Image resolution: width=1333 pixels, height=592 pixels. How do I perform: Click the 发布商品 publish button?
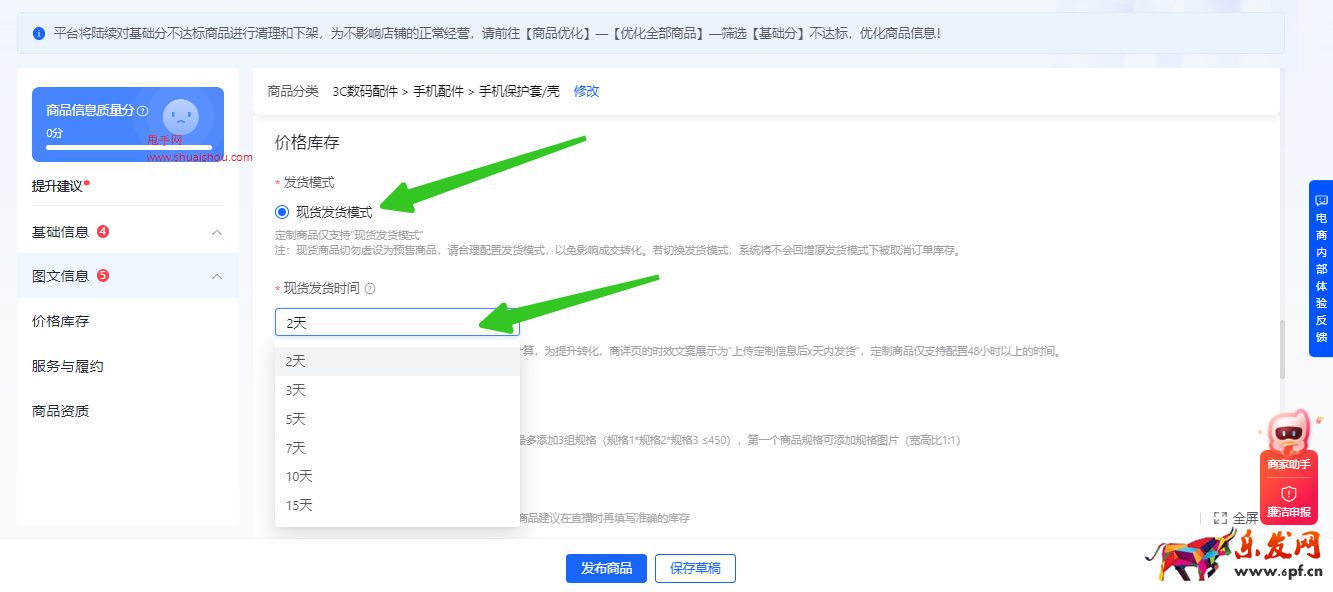[606, 568]
